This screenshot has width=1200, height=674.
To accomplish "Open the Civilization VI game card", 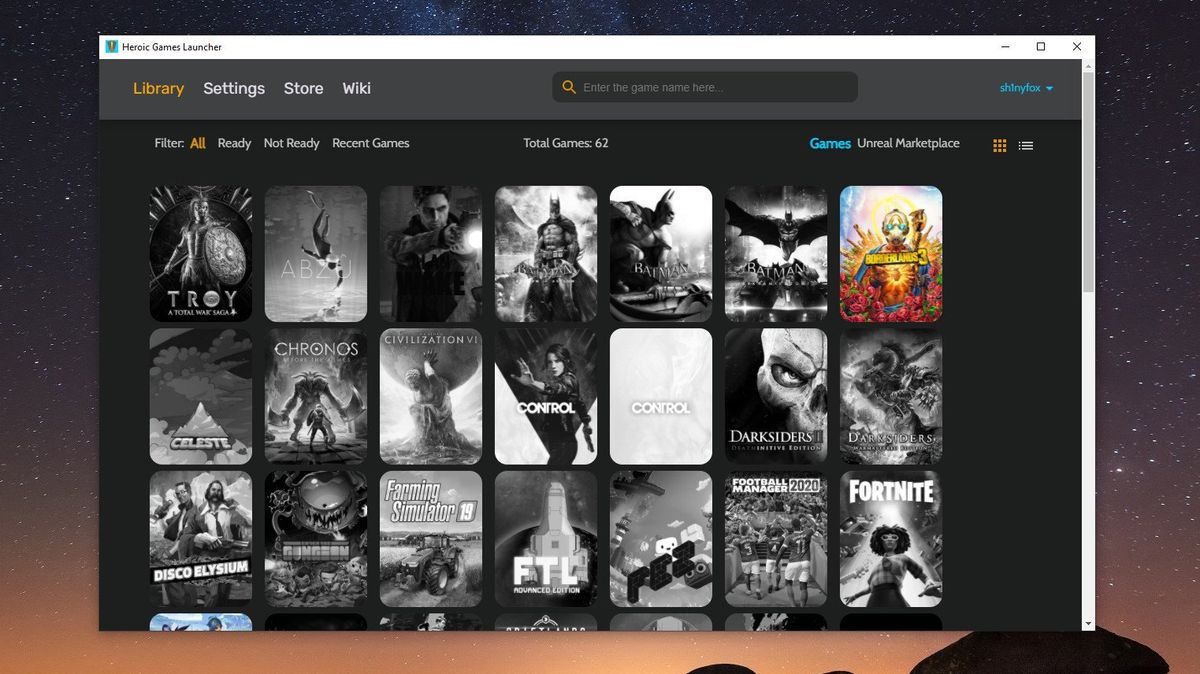I will (431, 397).
